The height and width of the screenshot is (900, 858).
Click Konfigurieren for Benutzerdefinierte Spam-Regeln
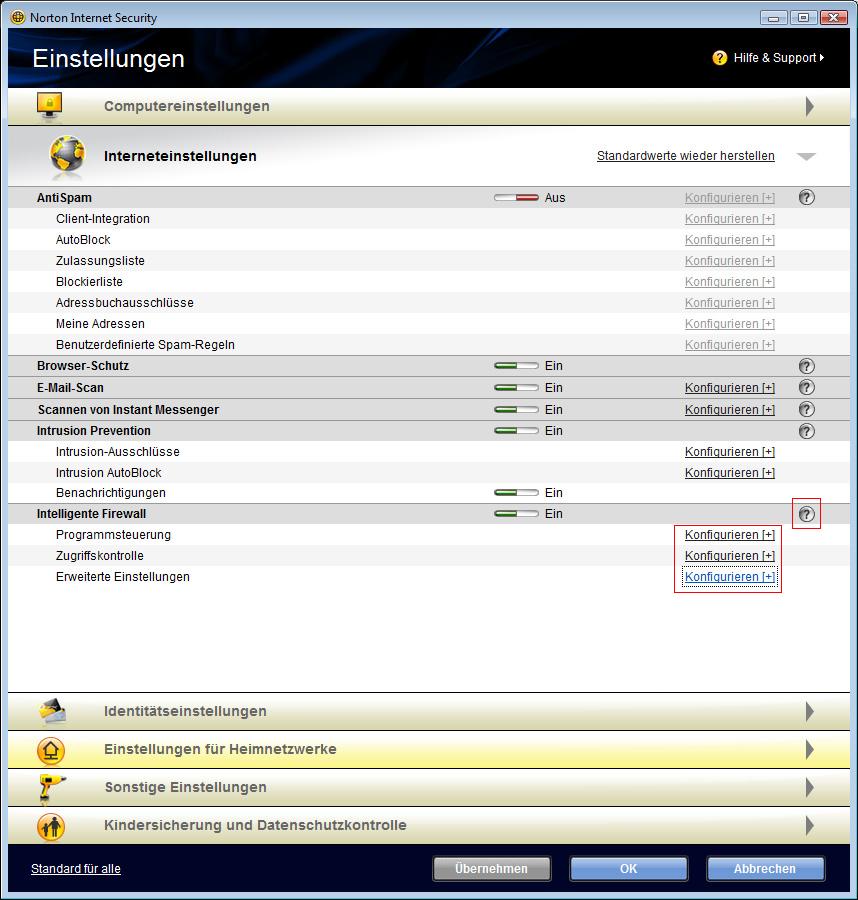click(729, 344)
